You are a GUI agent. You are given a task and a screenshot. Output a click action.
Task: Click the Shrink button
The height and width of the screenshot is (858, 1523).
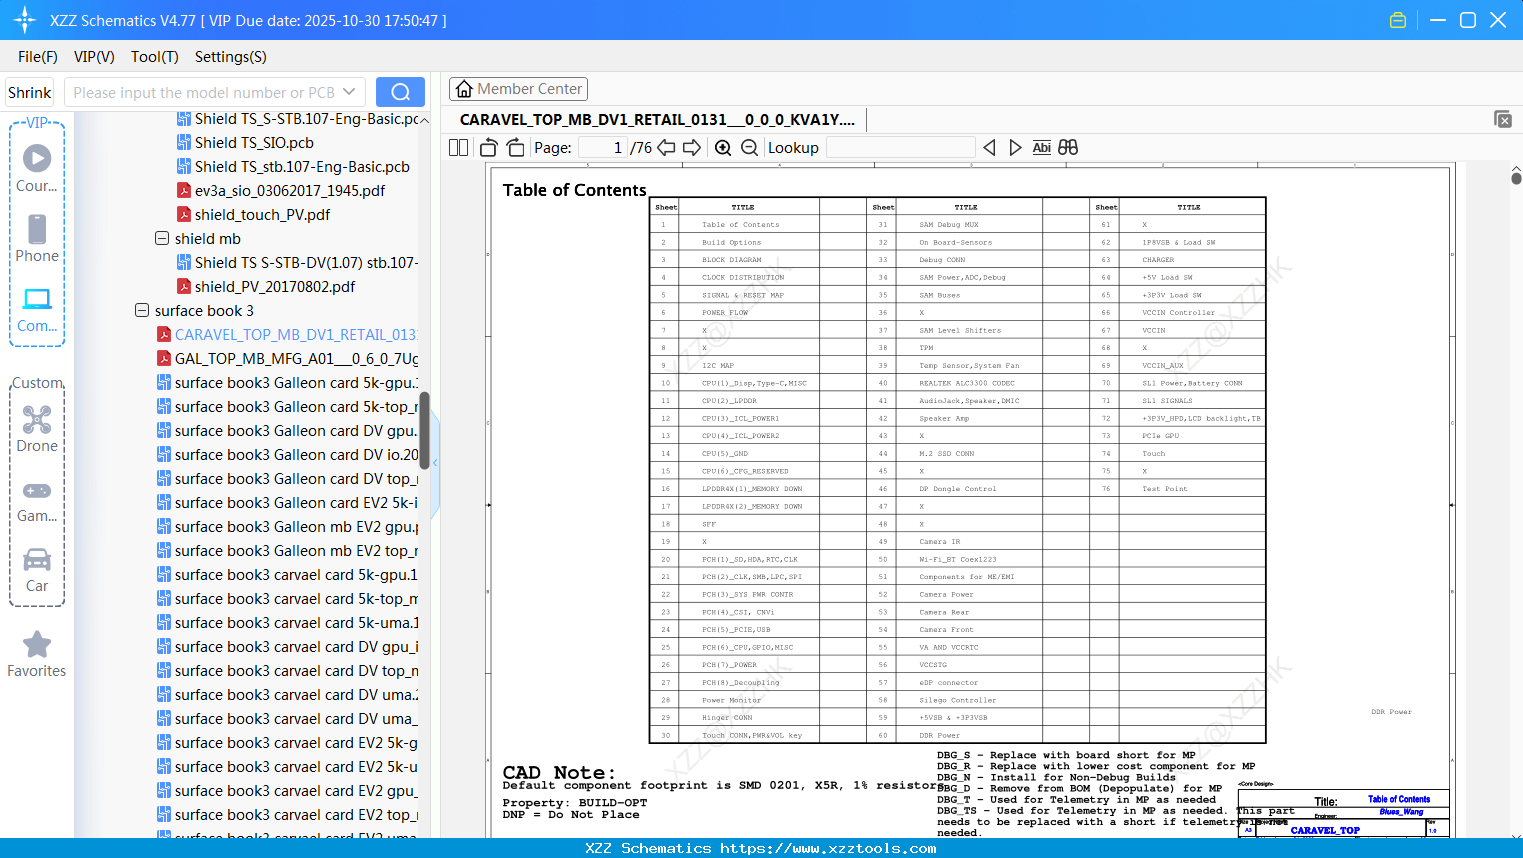tap(29, 92)
